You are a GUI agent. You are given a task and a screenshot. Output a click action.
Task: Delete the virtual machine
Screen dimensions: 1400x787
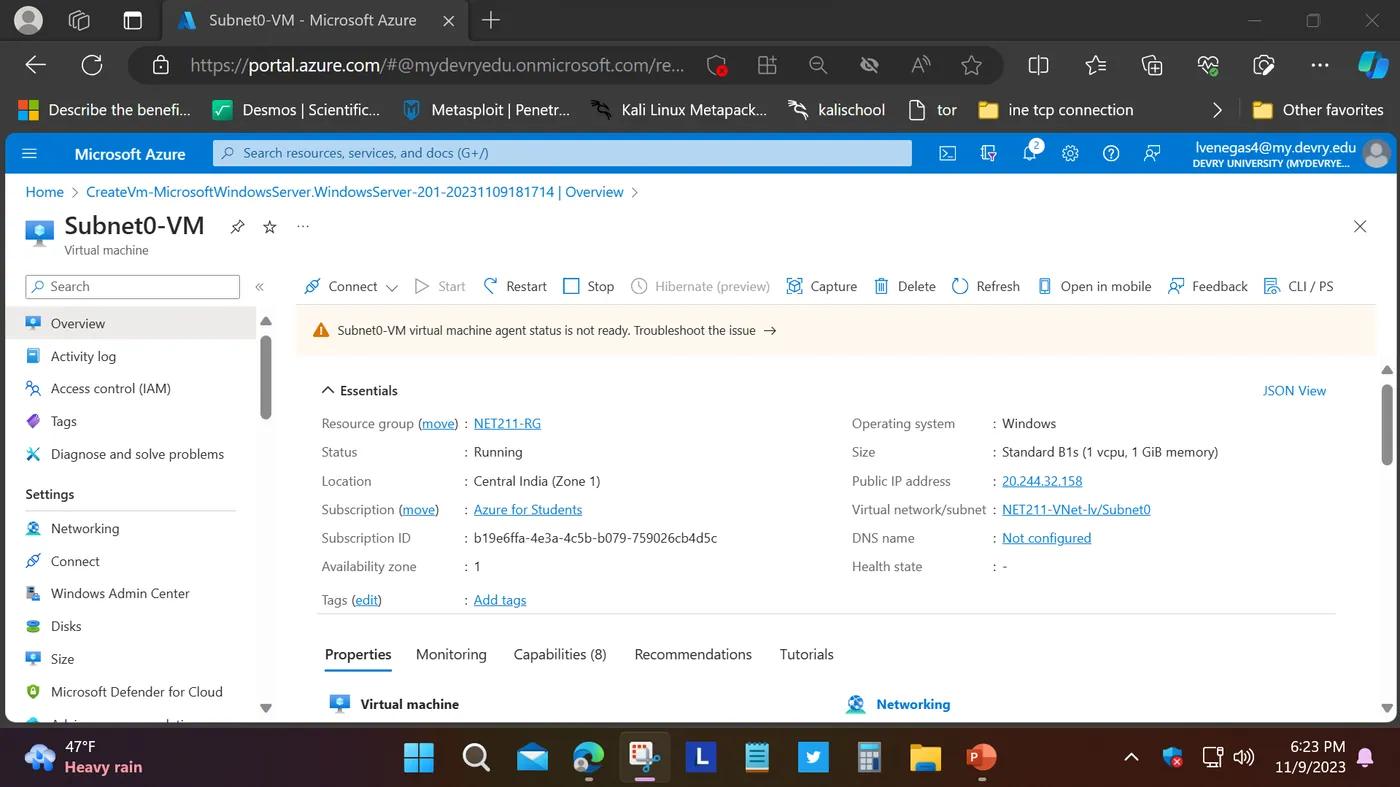point(905,286)
